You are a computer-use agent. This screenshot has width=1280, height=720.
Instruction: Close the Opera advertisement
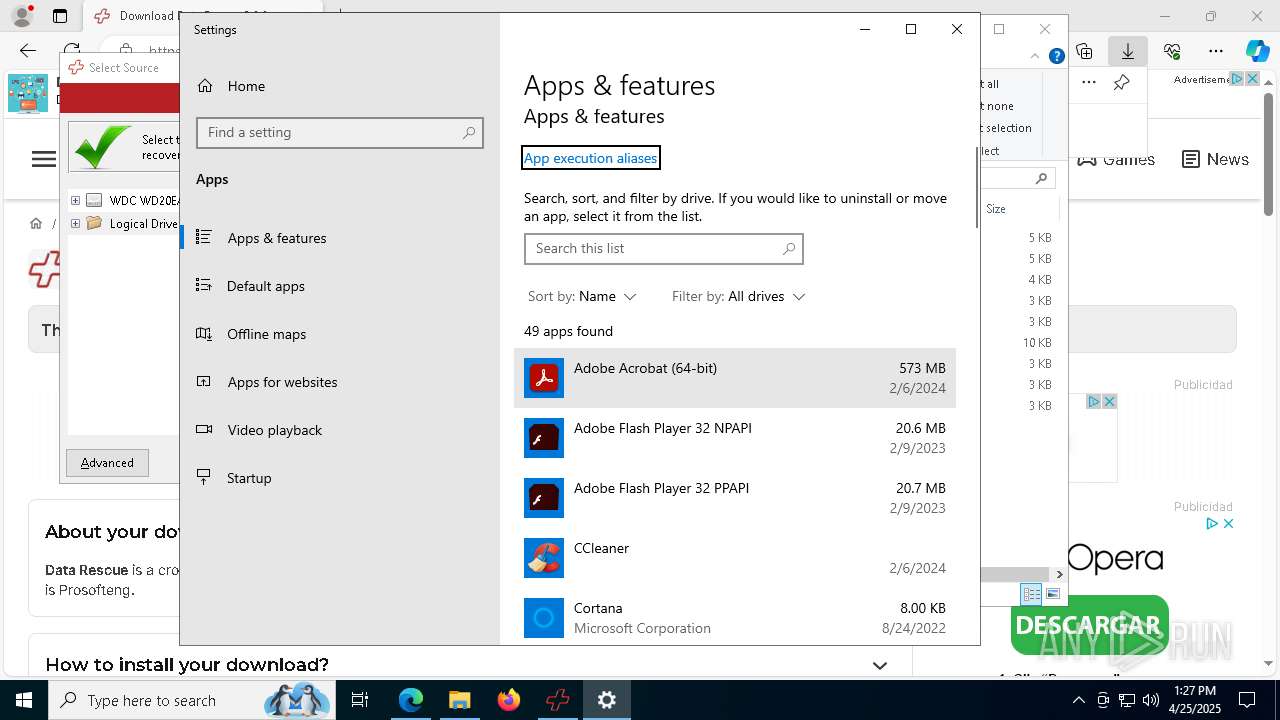click(x=1229, y=523)
